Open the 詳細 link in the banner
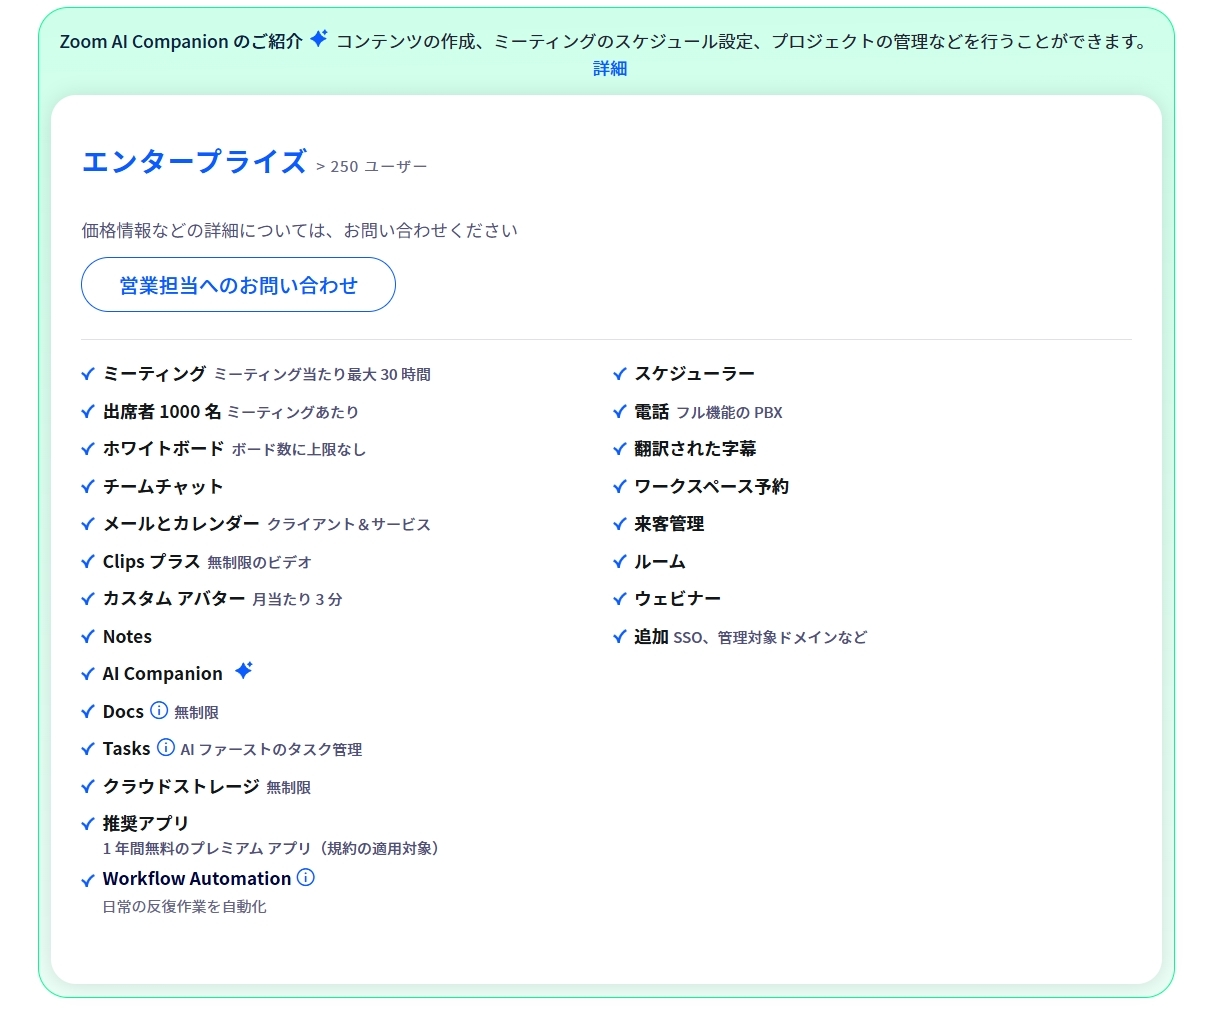This screenshot has width=1212, height=1011. coord(610,68)
